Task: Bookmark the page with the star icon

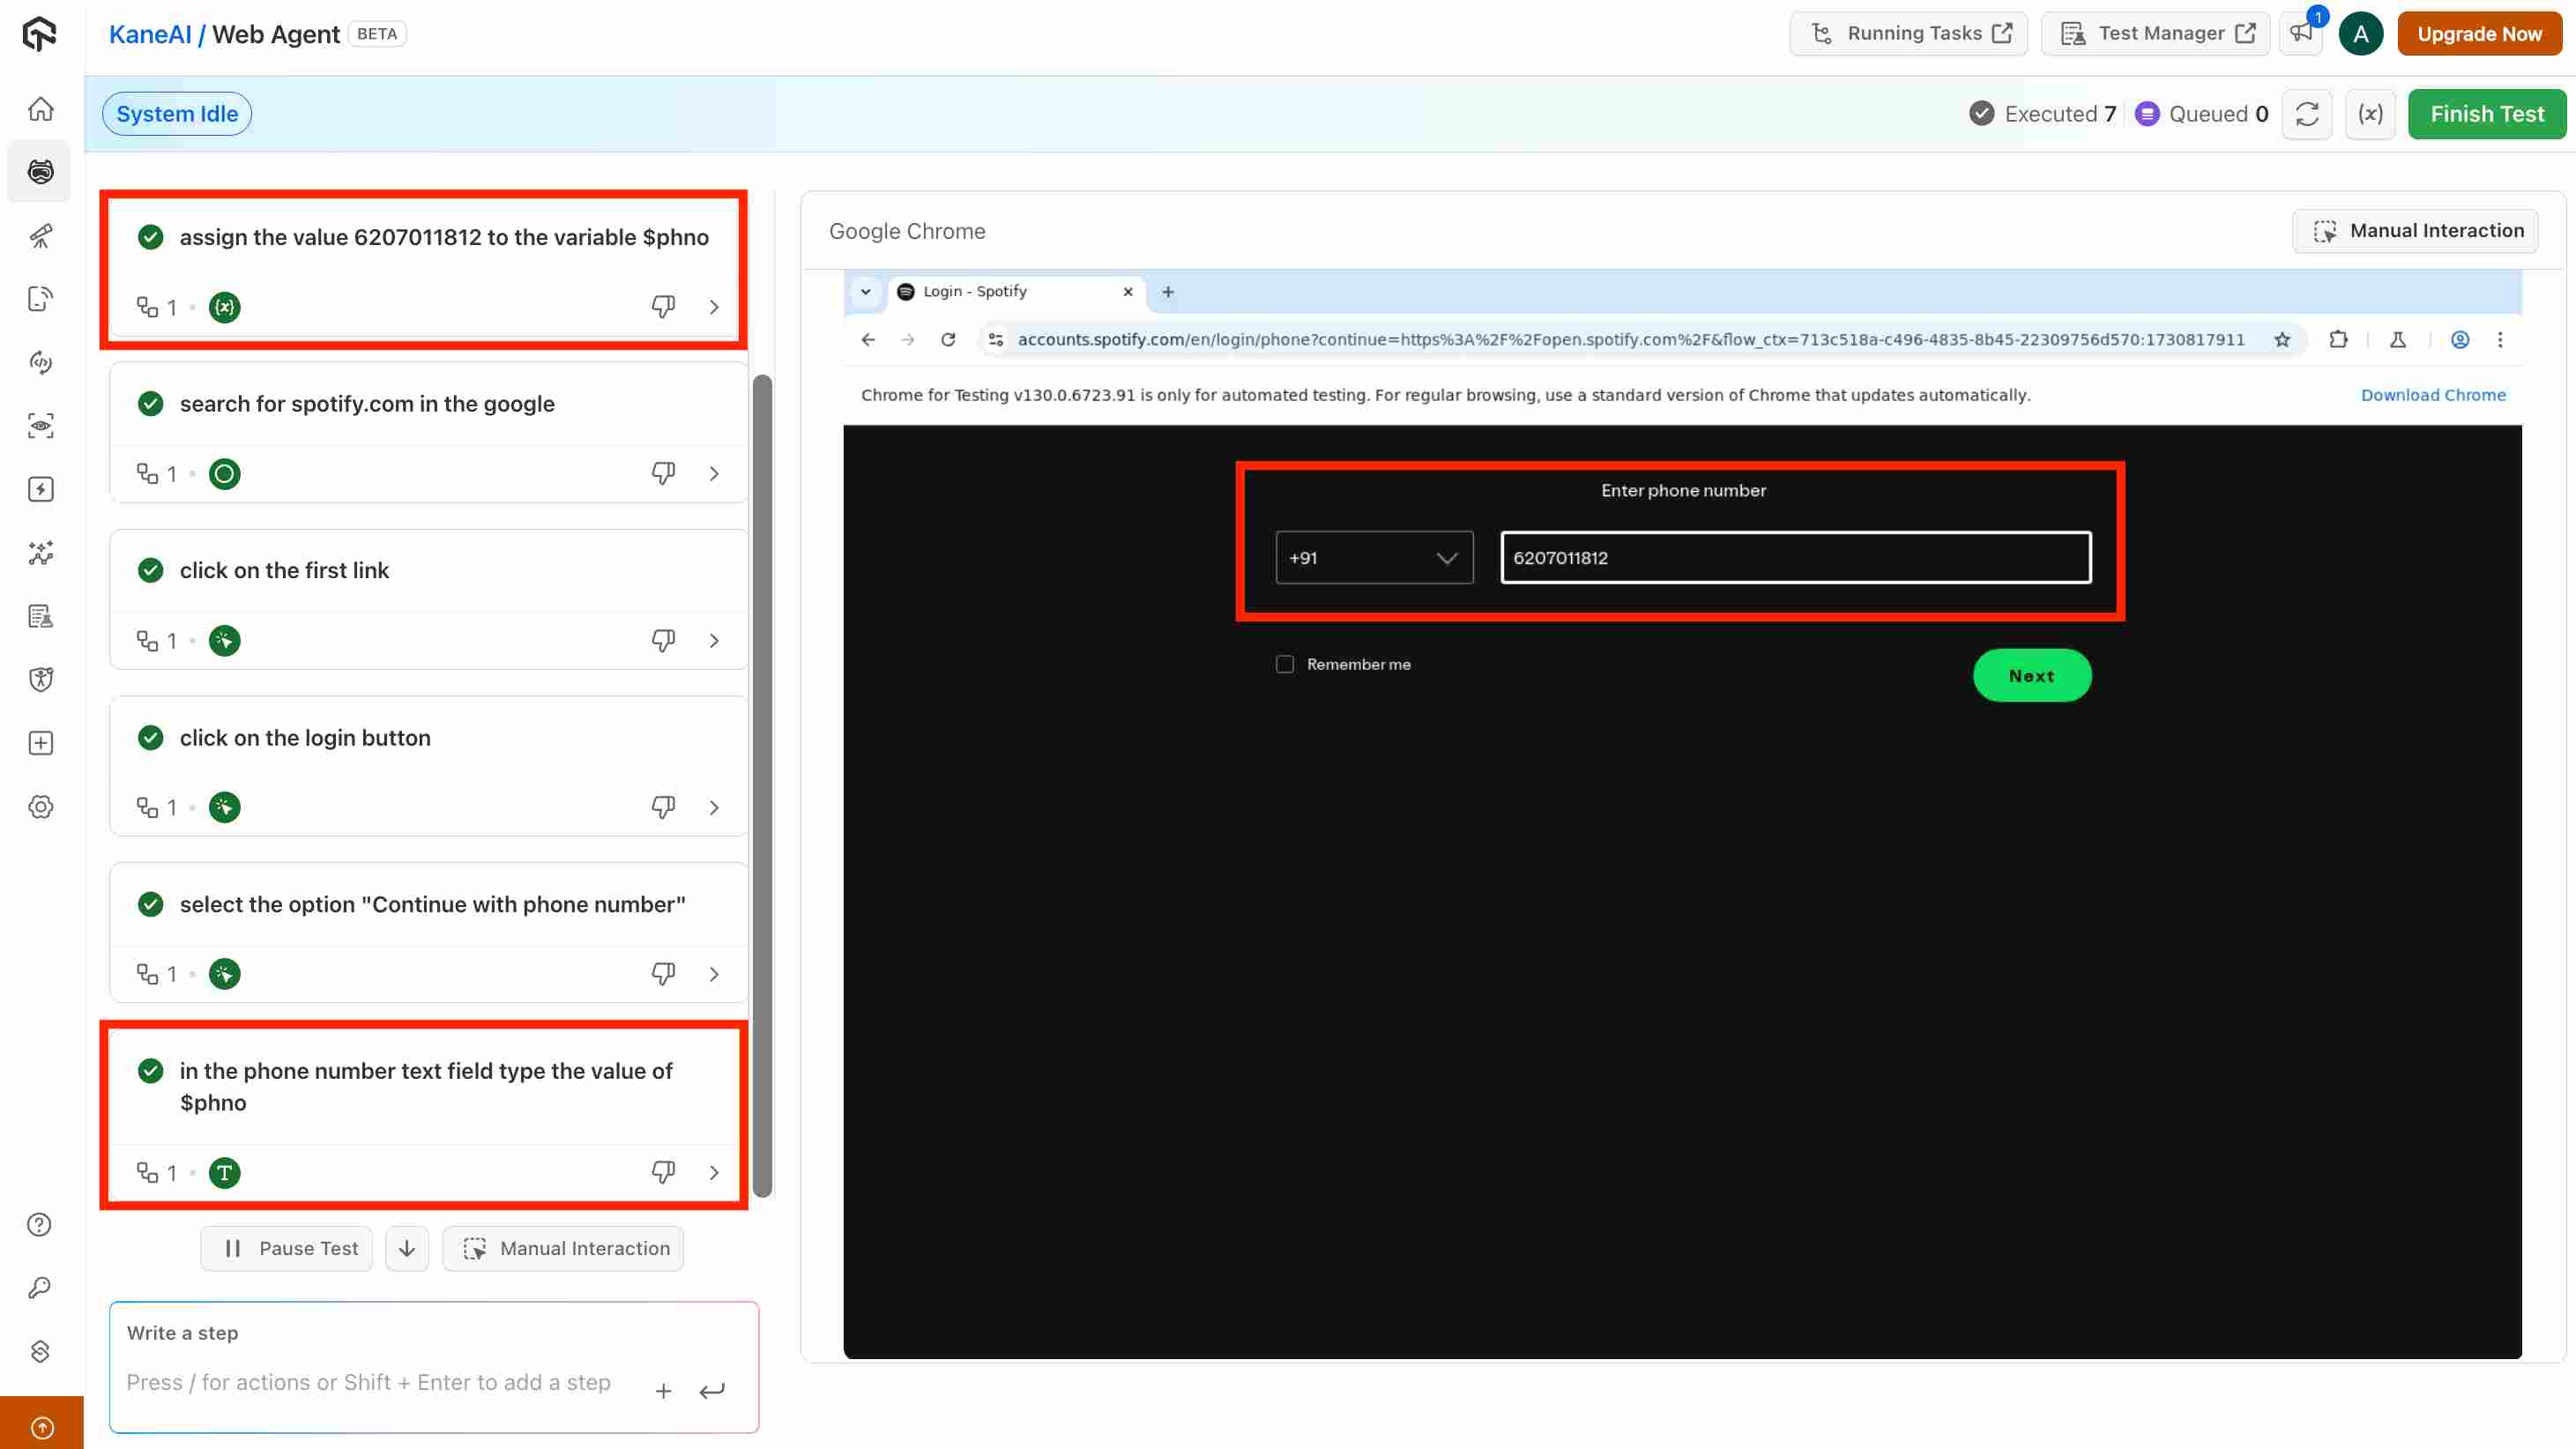Action: [2282, 340]
